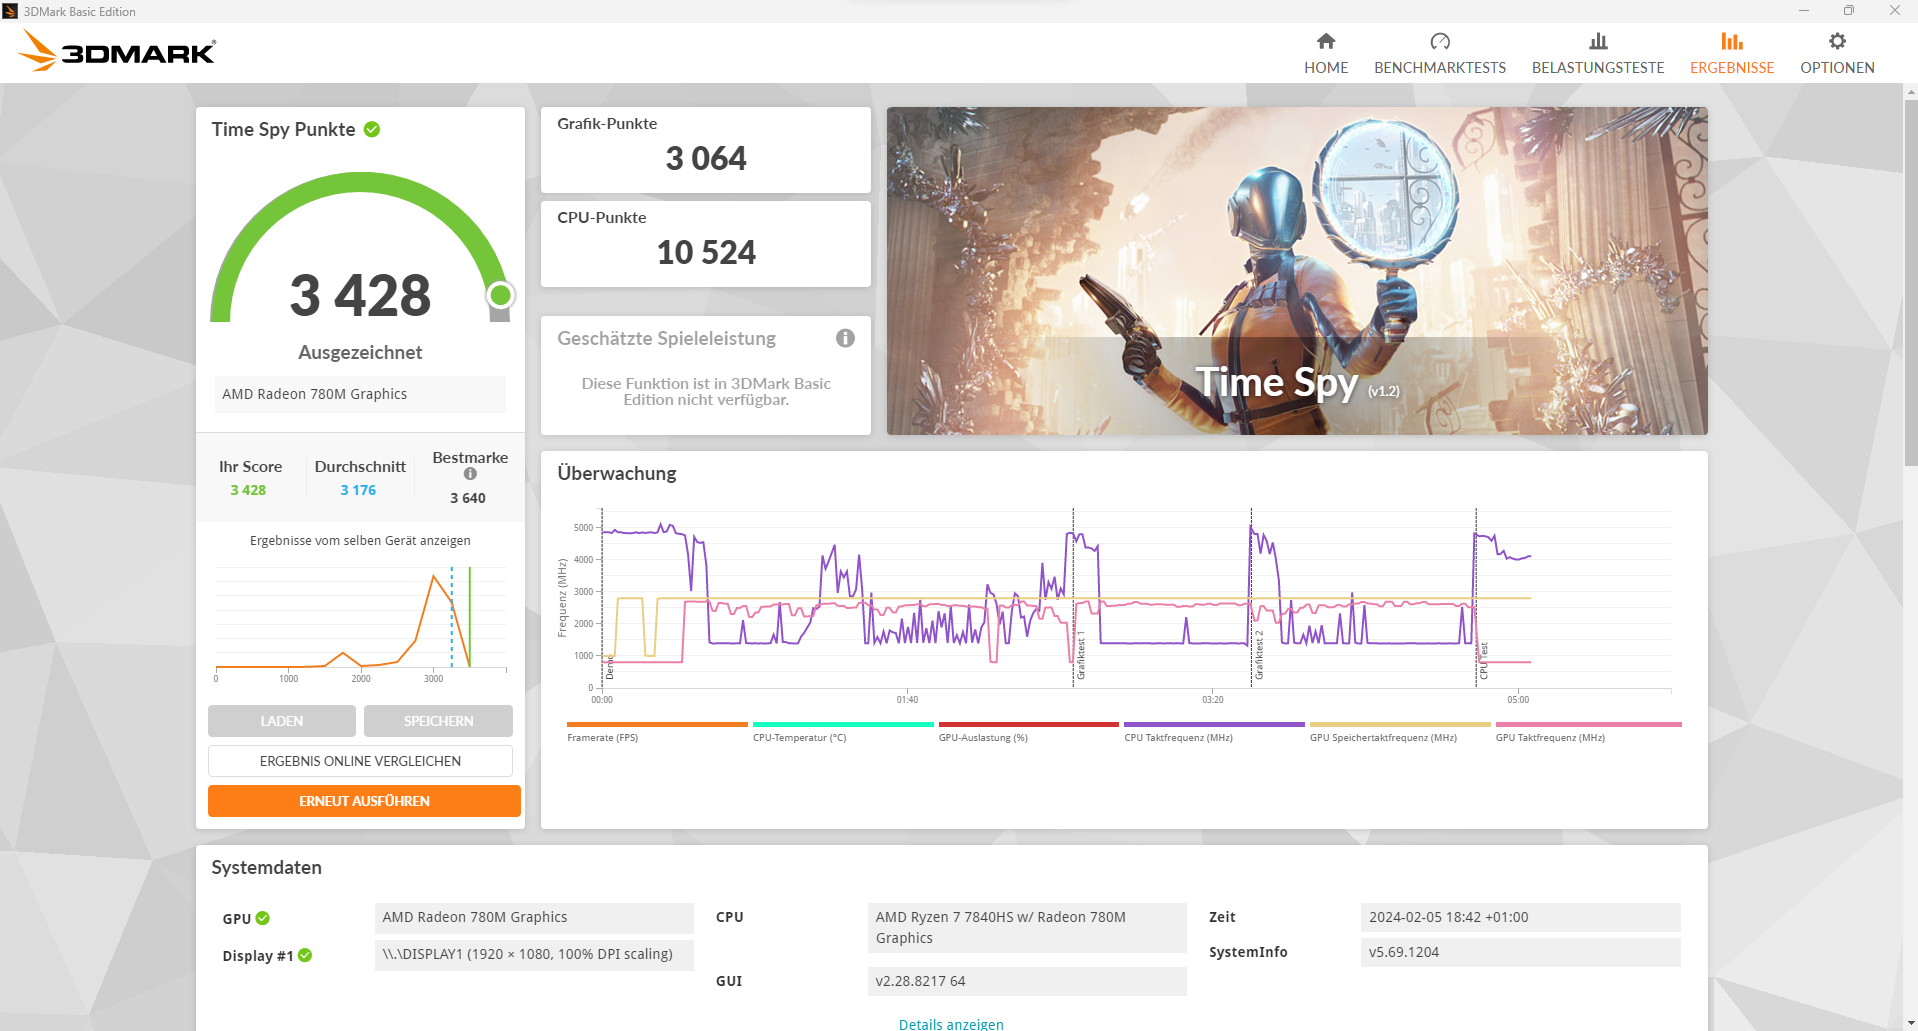The width and height of the screenshot is (1918, 1031).
Task: Click the CPU field showing Ryzen 7 7840HS
Action: pos(1027,927)
